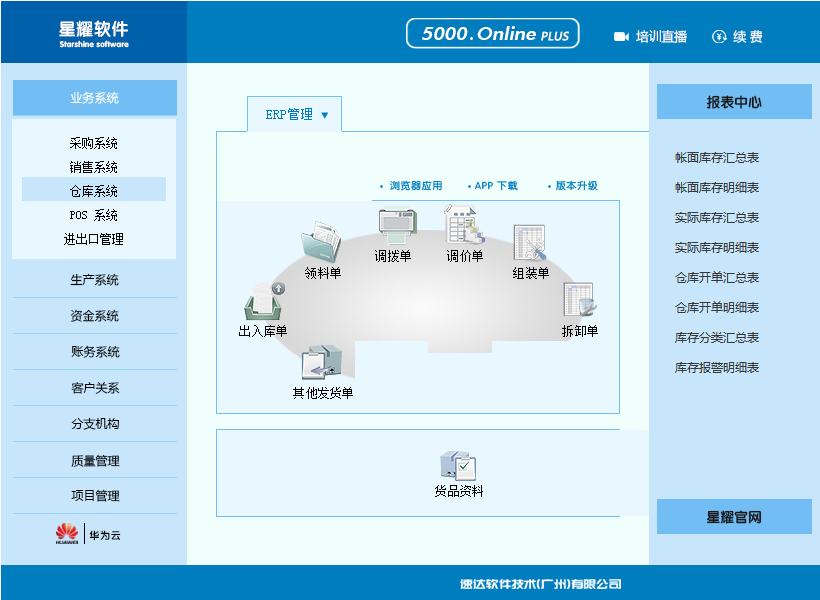Click the 续费 yuan coin icon
The image size is (820, 600).
(719, 37)
